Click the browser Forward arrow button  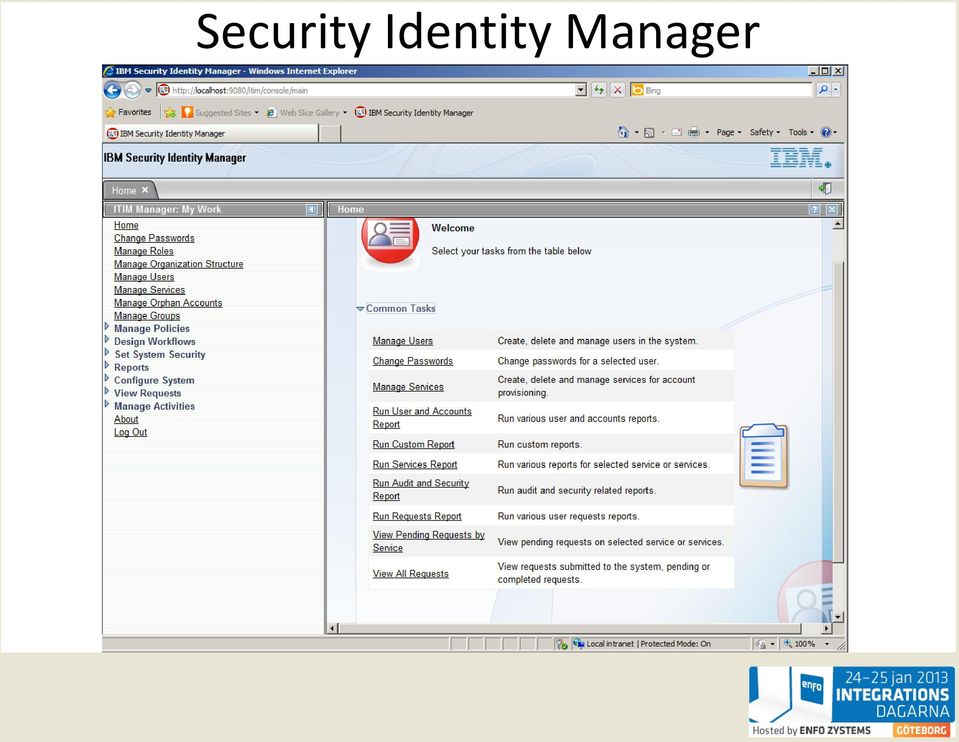coord(132,91)
